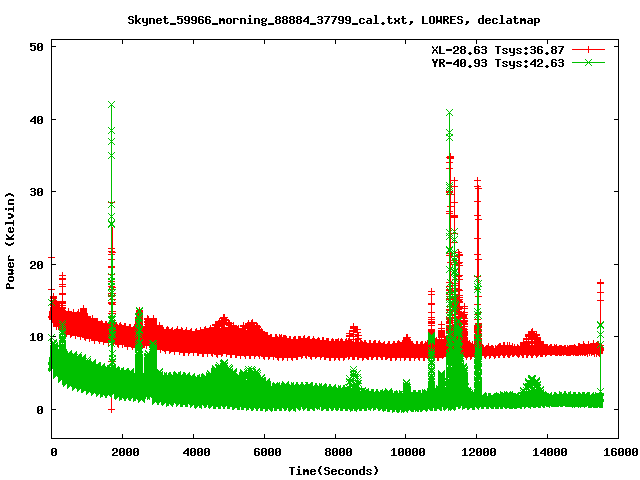Click x-axis tick label 14000
Image resolution: width=640 pixels, height=480 pixels.
point(550,452)
